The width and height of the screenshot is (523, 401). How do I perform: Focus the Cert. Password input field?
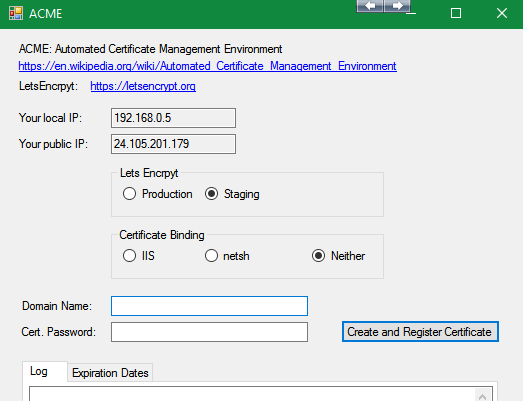209,332
